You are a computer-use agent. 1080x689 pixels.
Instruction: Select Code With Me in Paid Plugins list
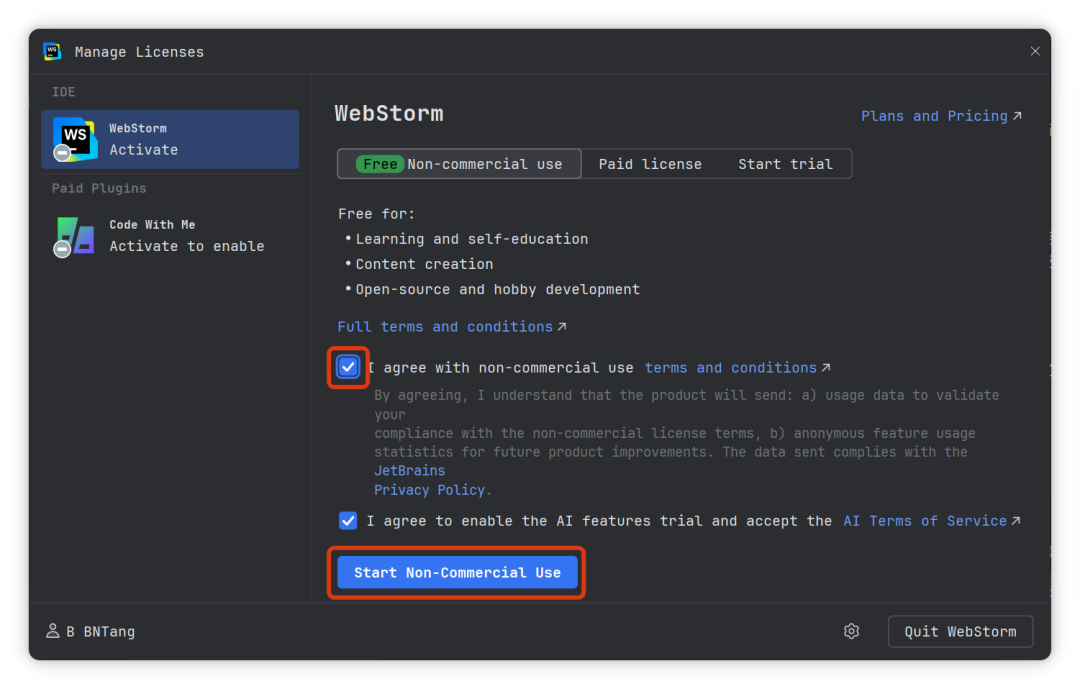pos(186,236)
